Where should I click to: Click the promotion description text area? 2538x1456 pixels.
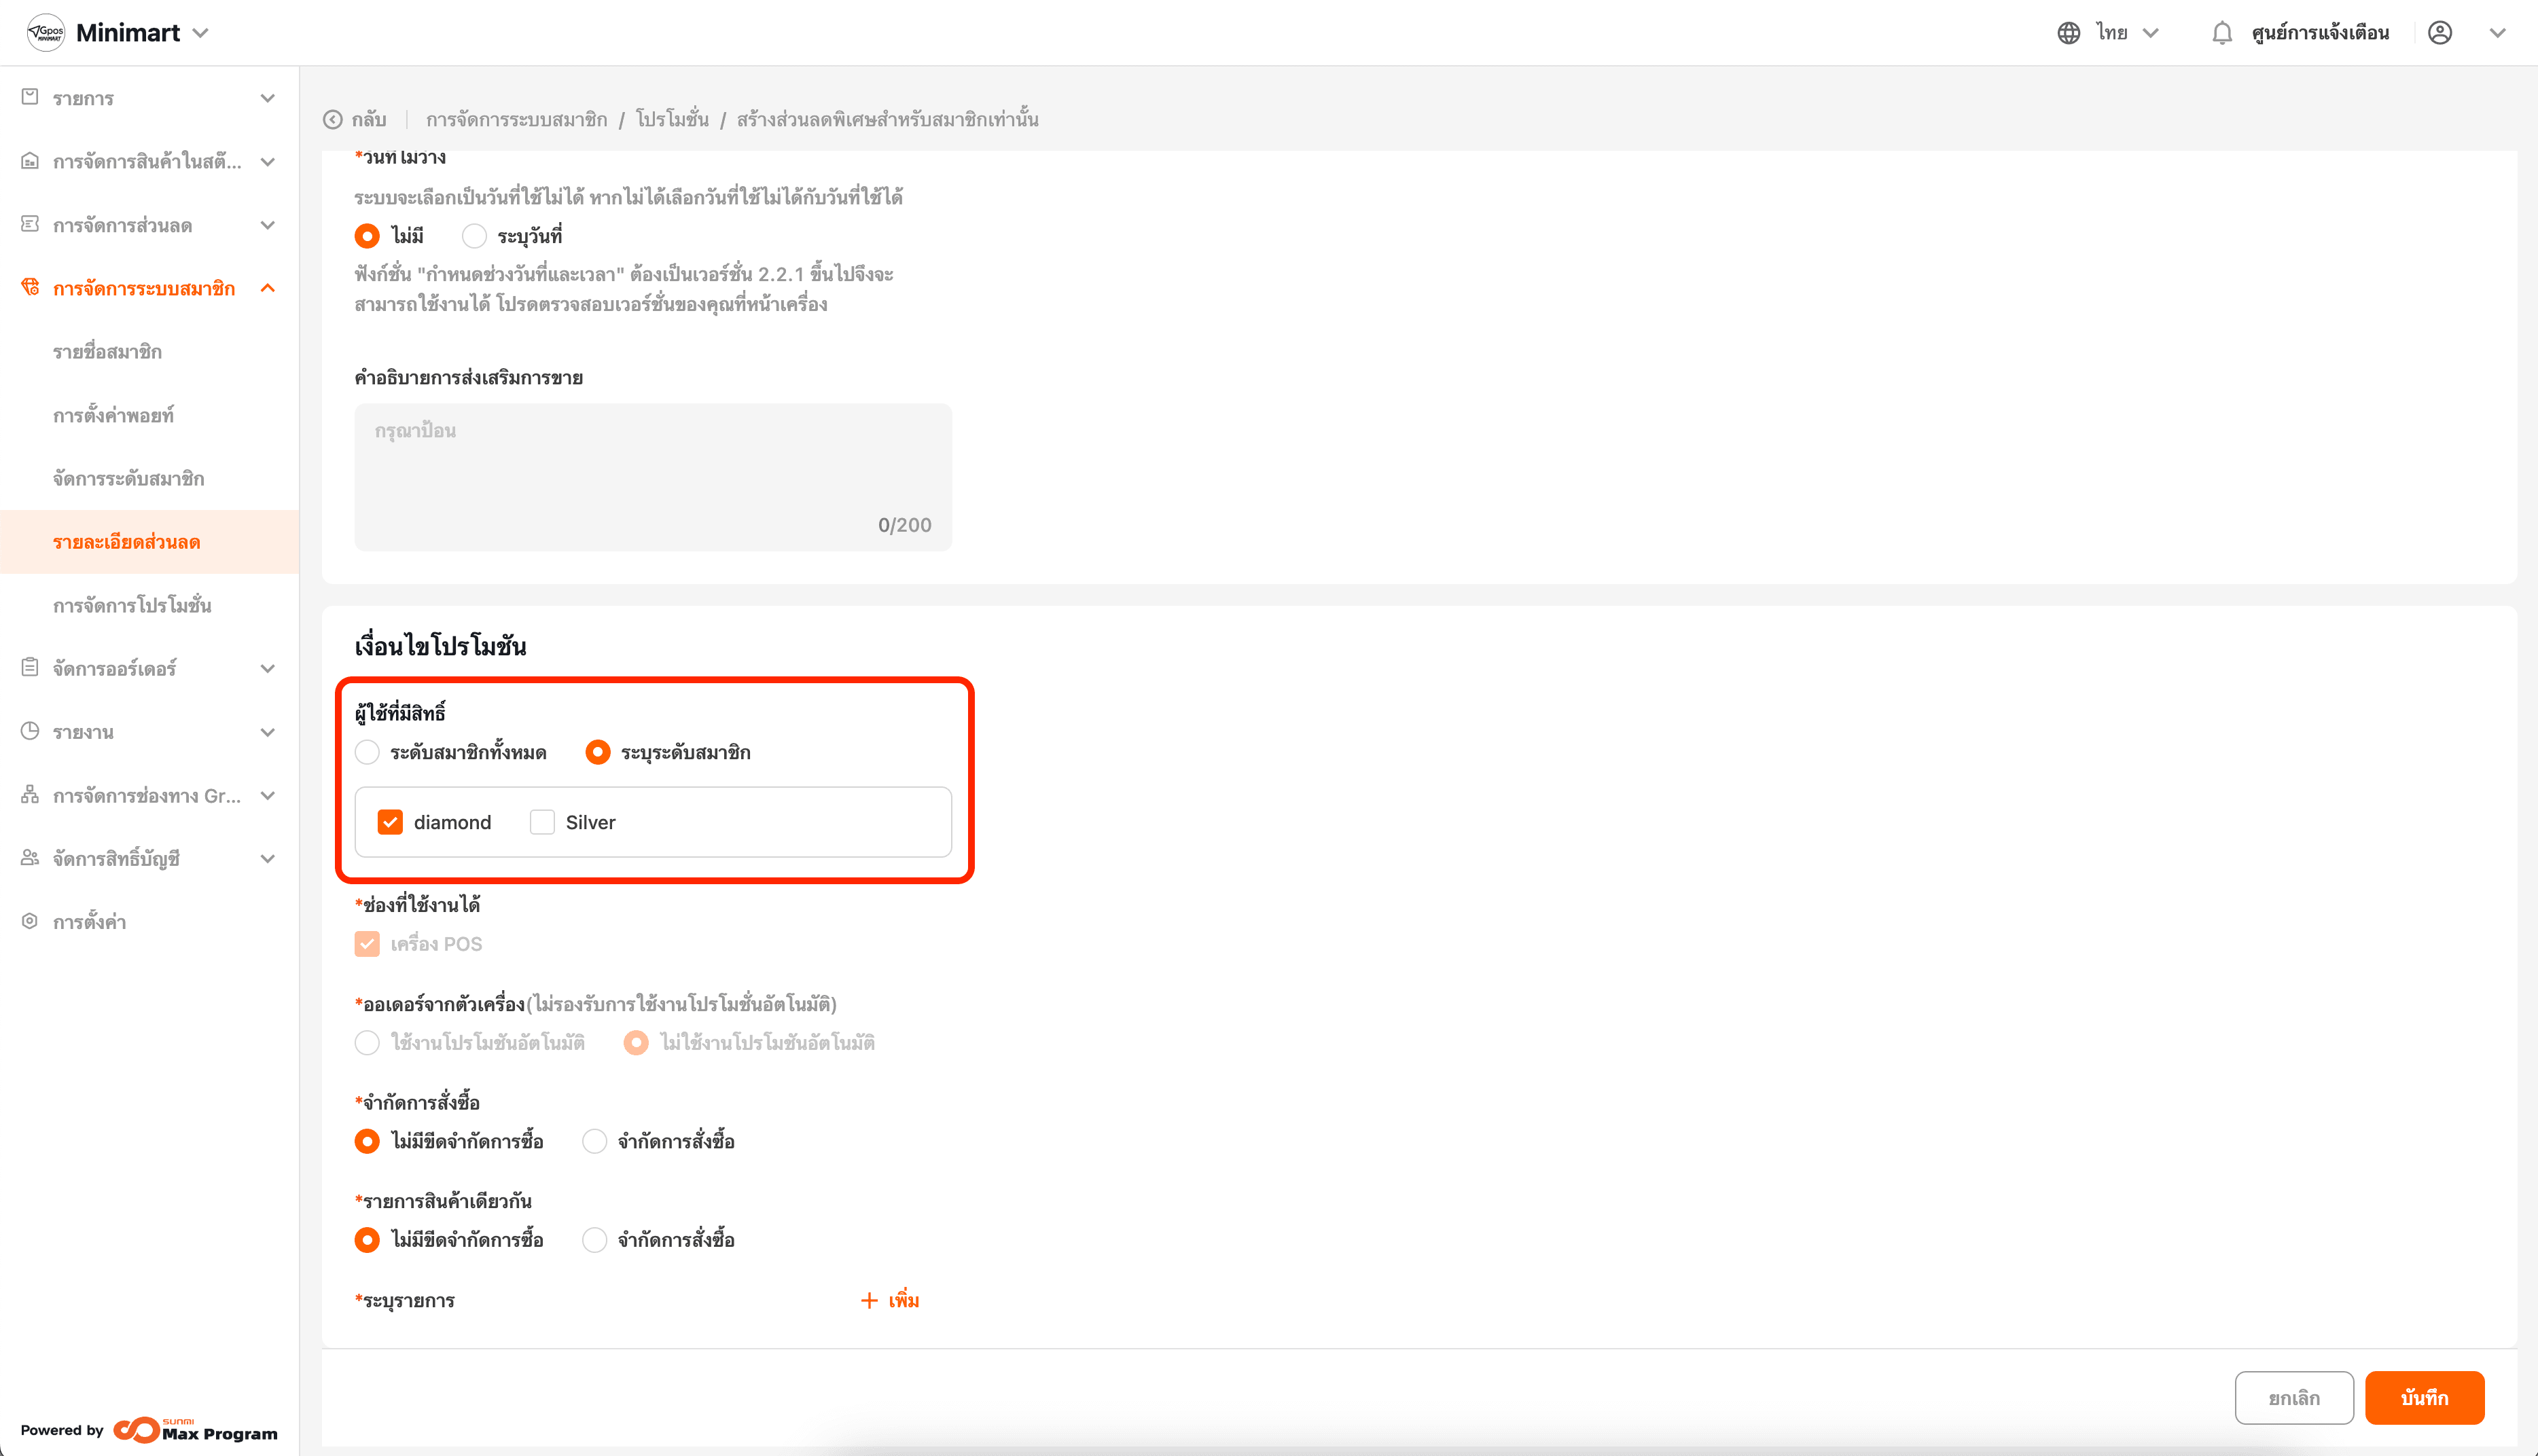[x=652, y=476]
